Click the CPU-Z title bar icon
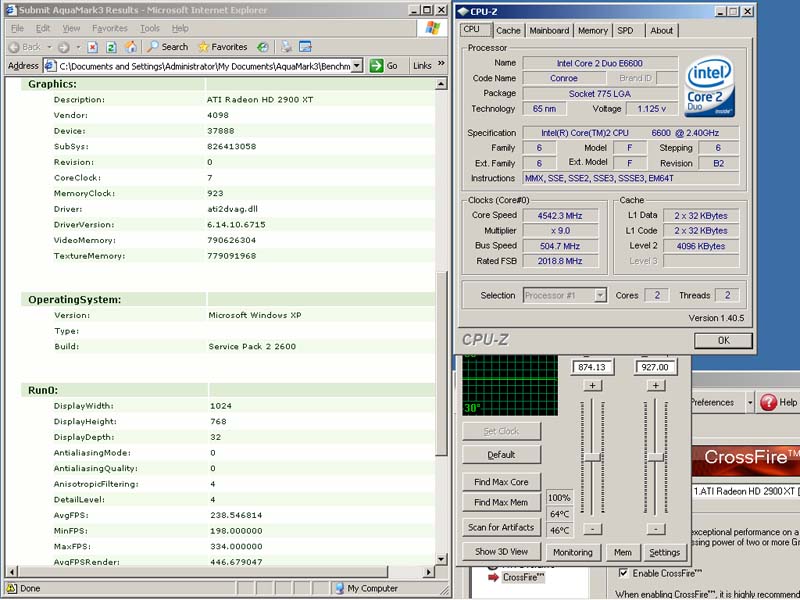The width and height of the screenshot is (800, 600). tap(463, 11)
